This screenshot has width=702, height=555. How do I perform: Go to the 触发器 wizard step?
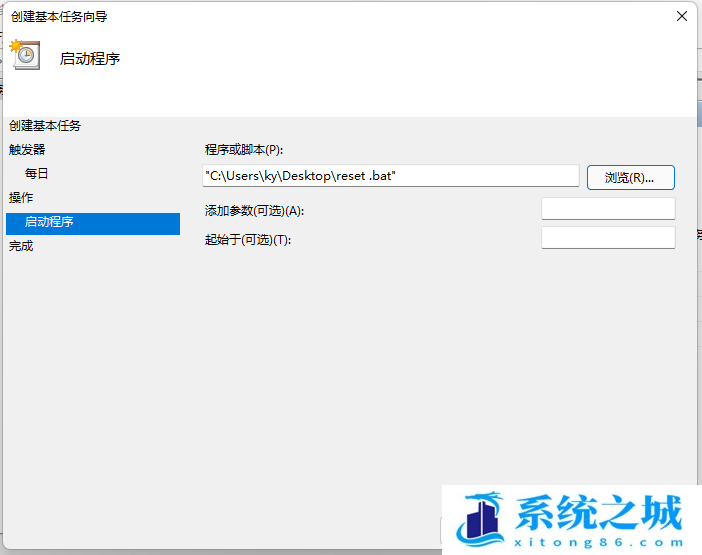click(27, 149)
